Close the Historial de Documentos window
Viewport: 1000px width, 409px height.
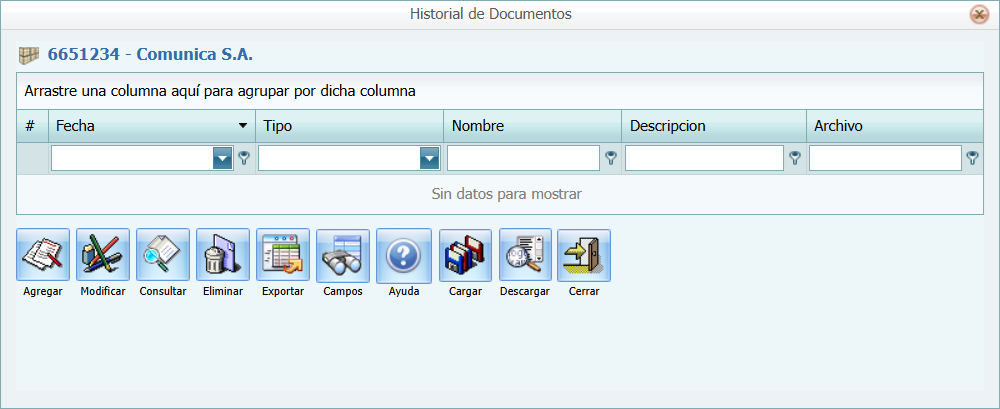coord(979,14)
